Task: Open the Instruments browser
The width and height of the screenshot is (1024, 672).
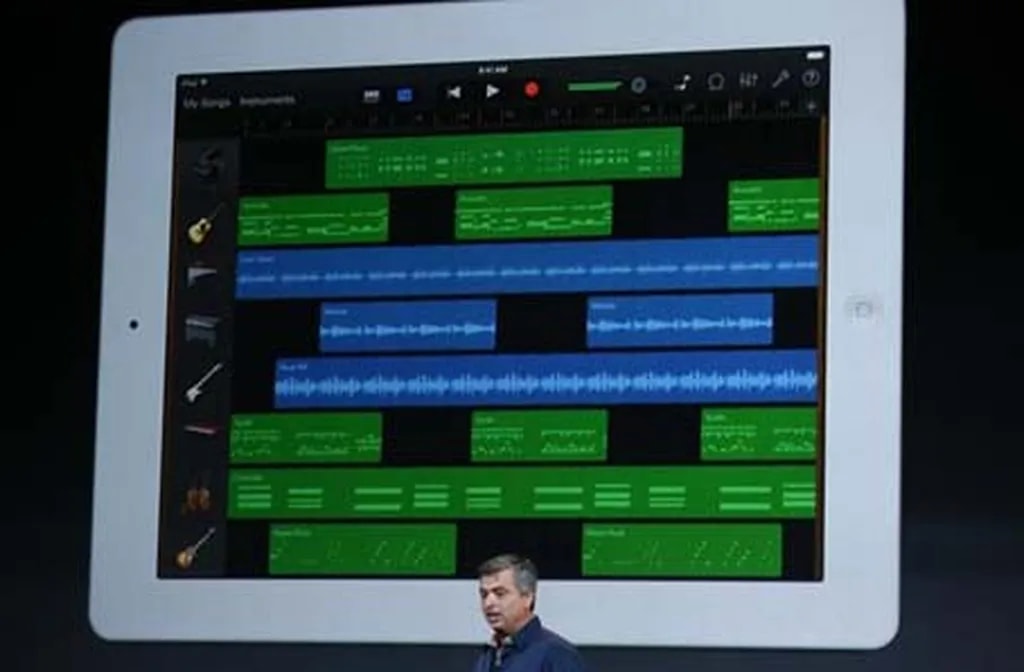Action: coord(267,100)
